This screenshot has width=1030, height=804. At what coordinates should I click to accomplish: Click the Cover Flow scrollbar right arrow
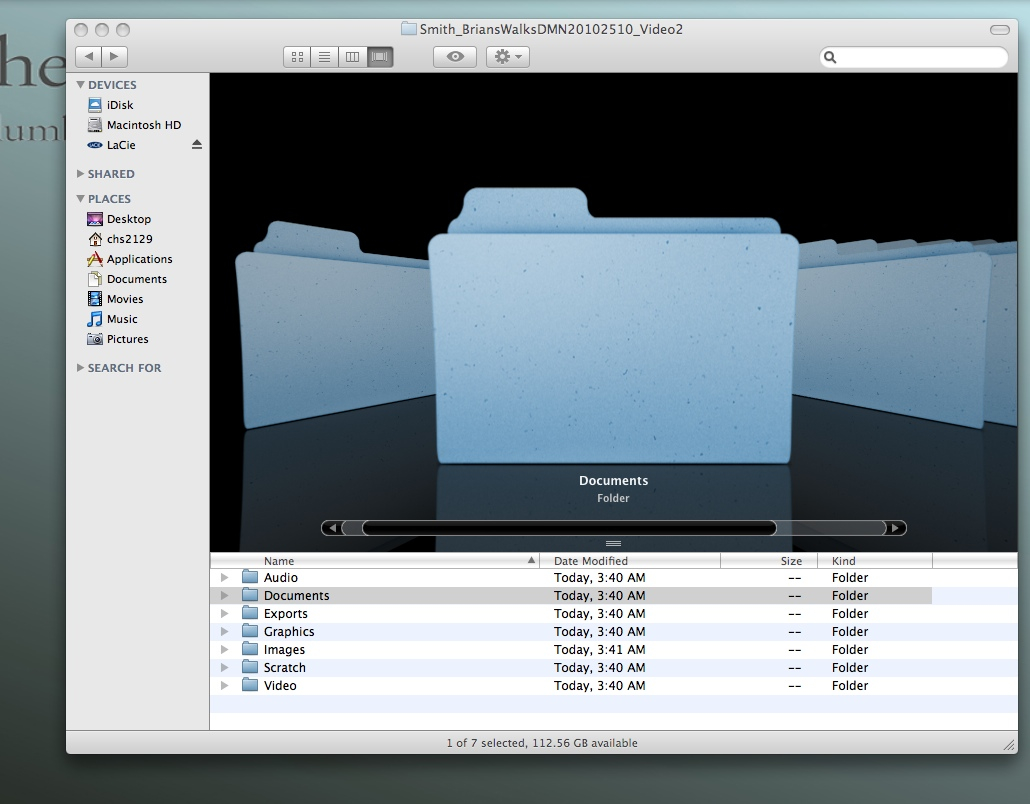[x=897, y=528]
